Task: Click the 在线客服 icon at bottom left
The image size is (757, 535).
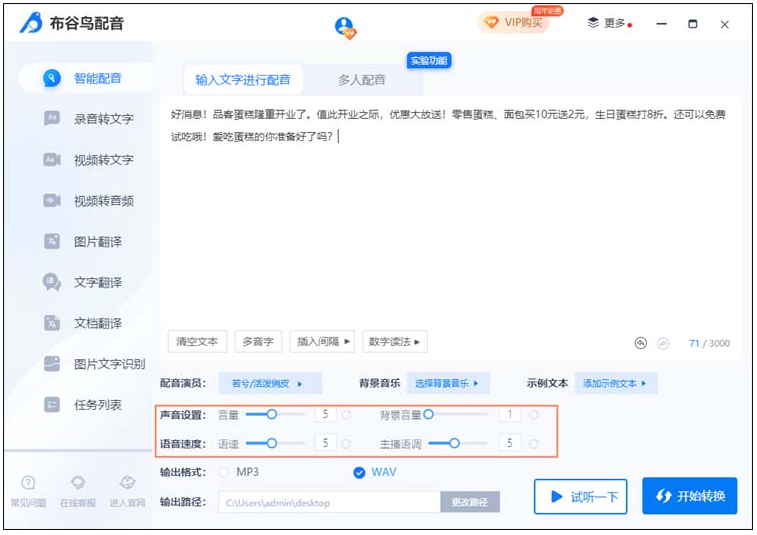Action: tap(78, 484)
